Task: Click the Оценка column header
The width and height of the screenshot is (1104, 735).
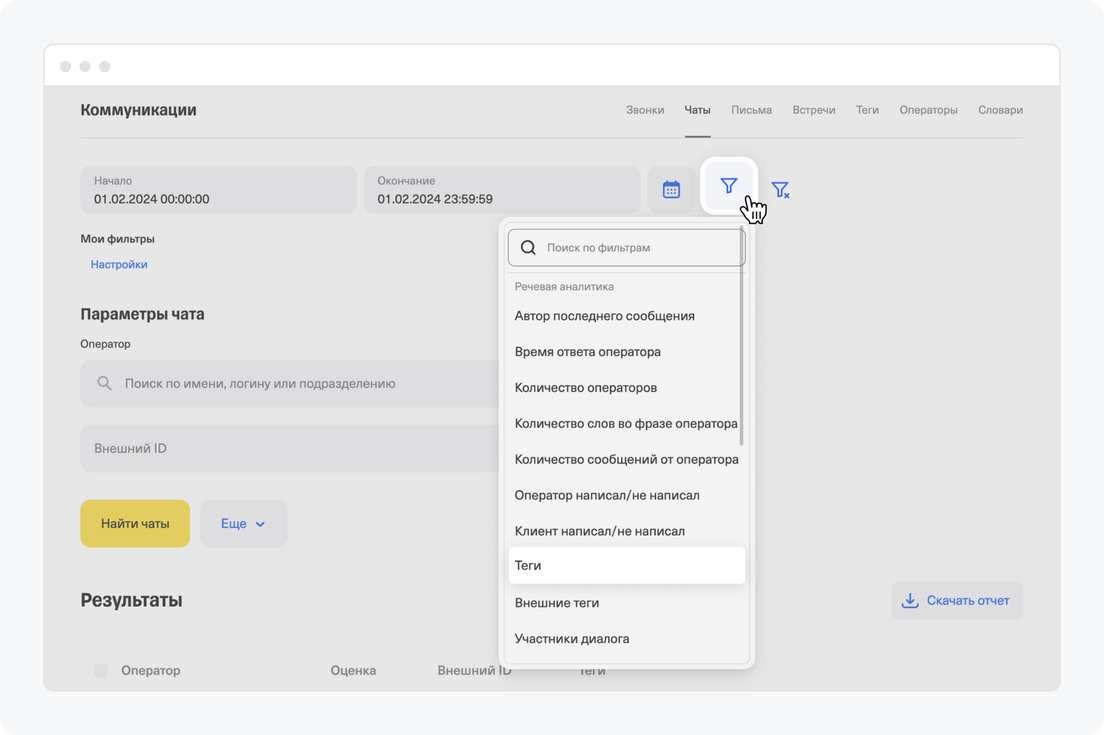Action: 353,671
